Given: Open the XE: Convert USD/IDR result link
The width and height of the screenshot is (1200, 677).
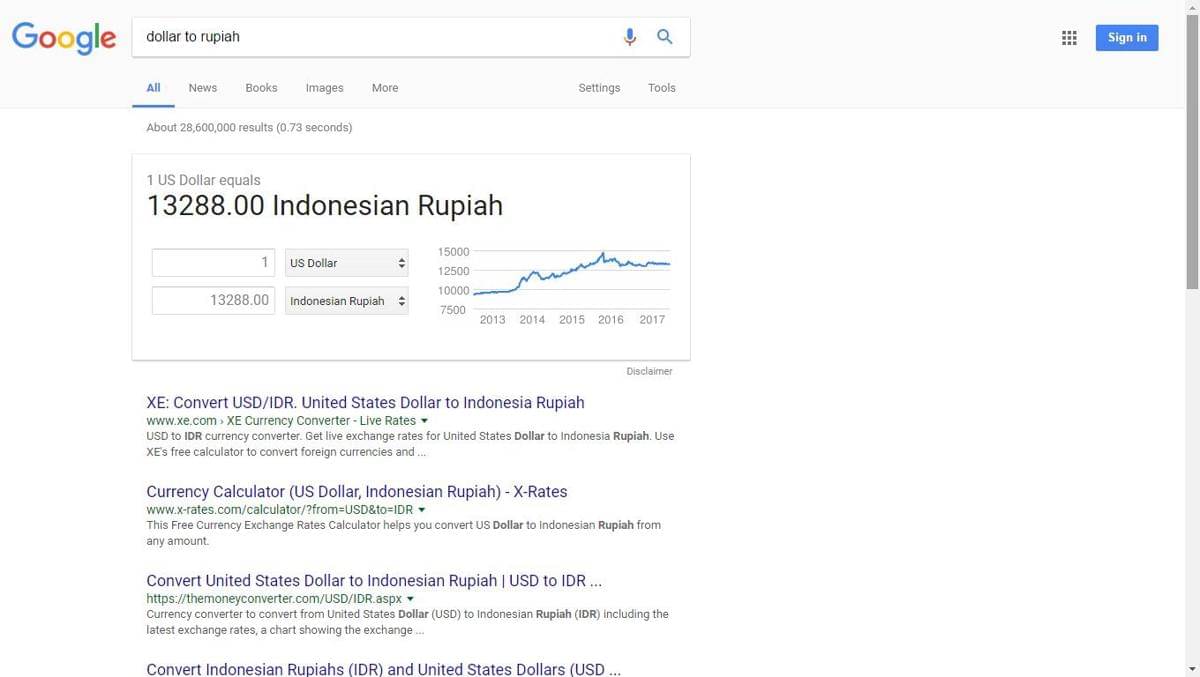Looking at the screenshot, I should [x=365, y=402].
